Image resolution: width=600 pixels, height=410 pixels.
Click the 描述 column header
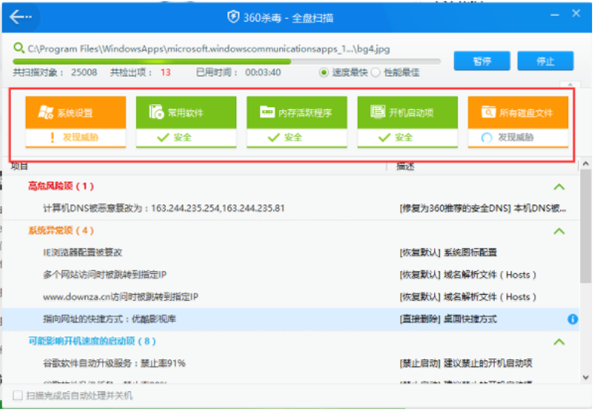[405, 166]
